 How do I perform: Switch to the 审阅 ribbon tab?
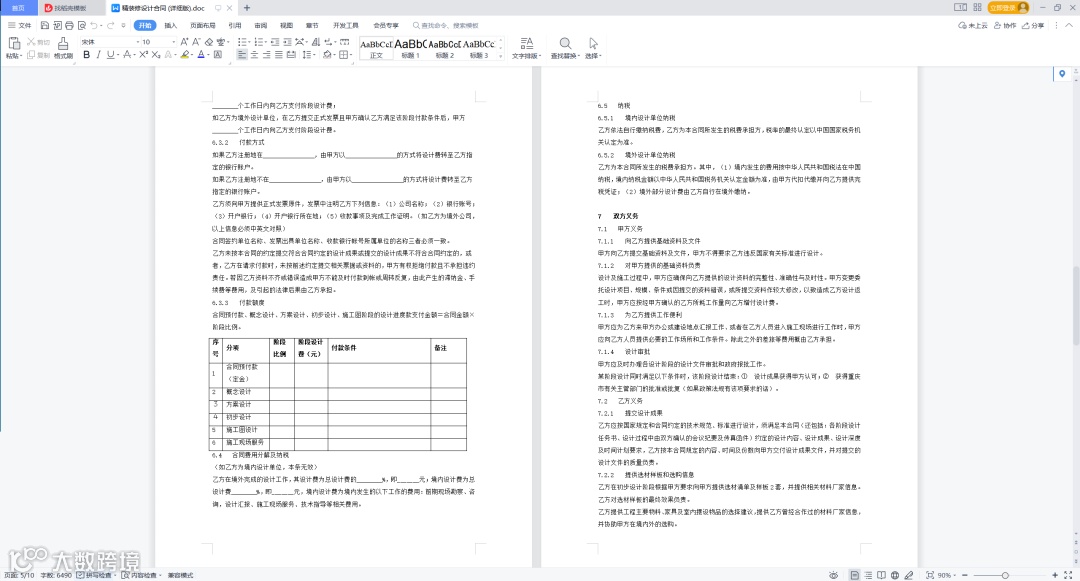(x=260, y=25)
